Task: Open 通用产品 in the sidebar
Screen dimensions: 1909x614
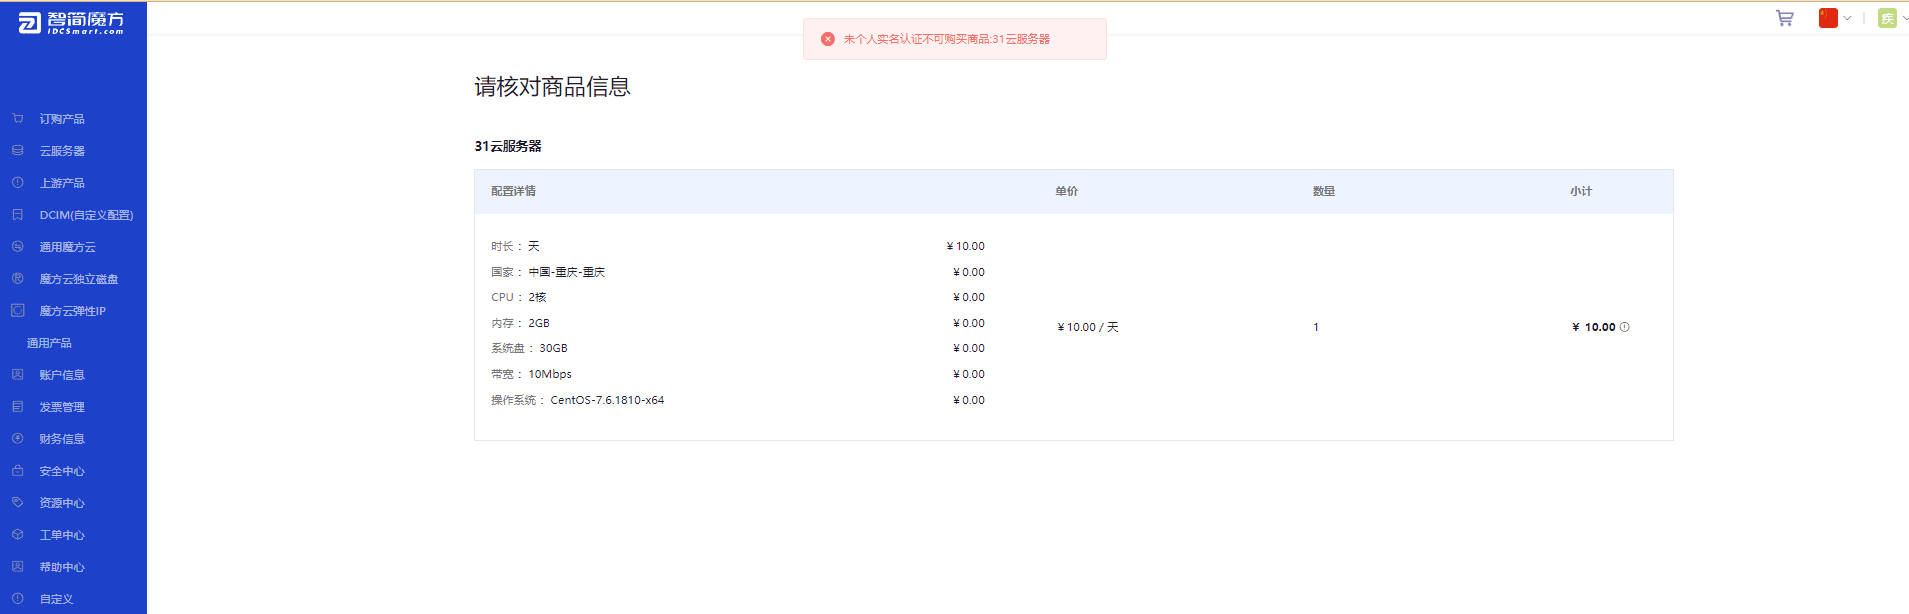Action: point(49,343)
